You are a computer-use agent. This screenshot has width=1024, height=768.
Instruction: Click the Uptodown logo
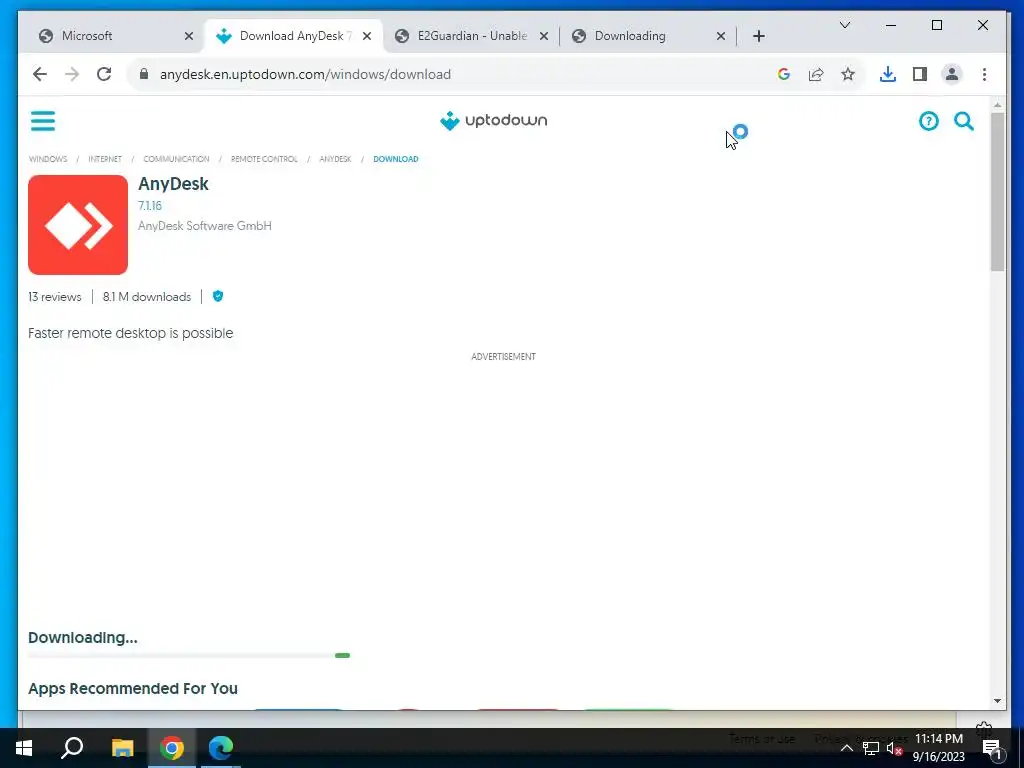[494, 121]
